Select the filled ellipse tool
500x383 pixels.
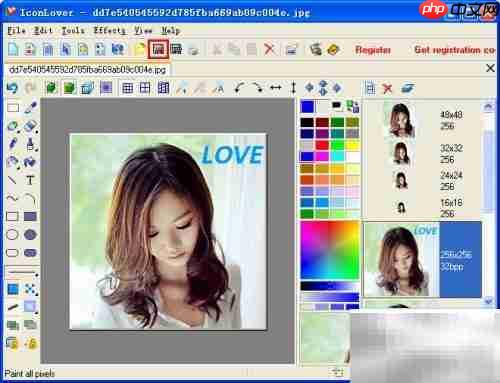30,235
